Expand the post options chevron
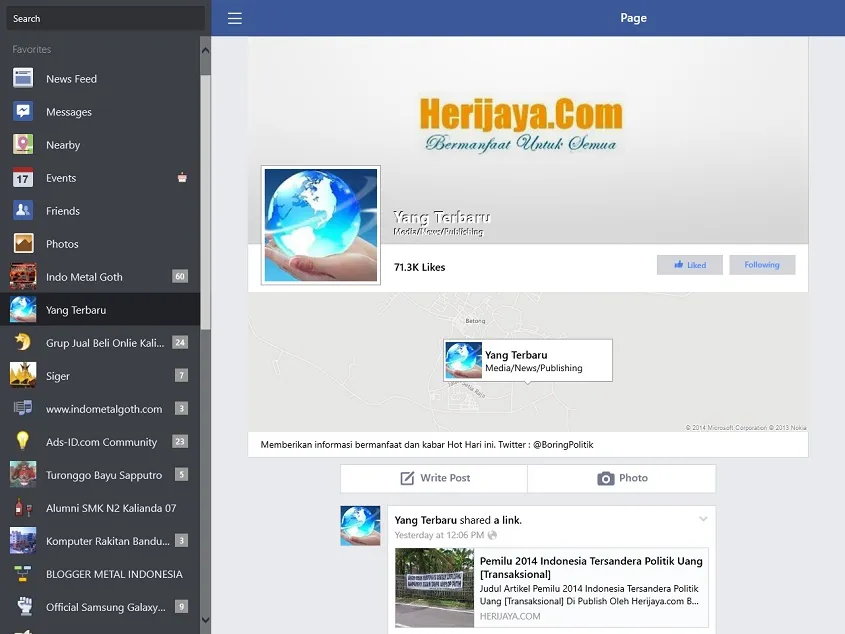The width and height of the screenshot is (845, 634). point(703,519)
